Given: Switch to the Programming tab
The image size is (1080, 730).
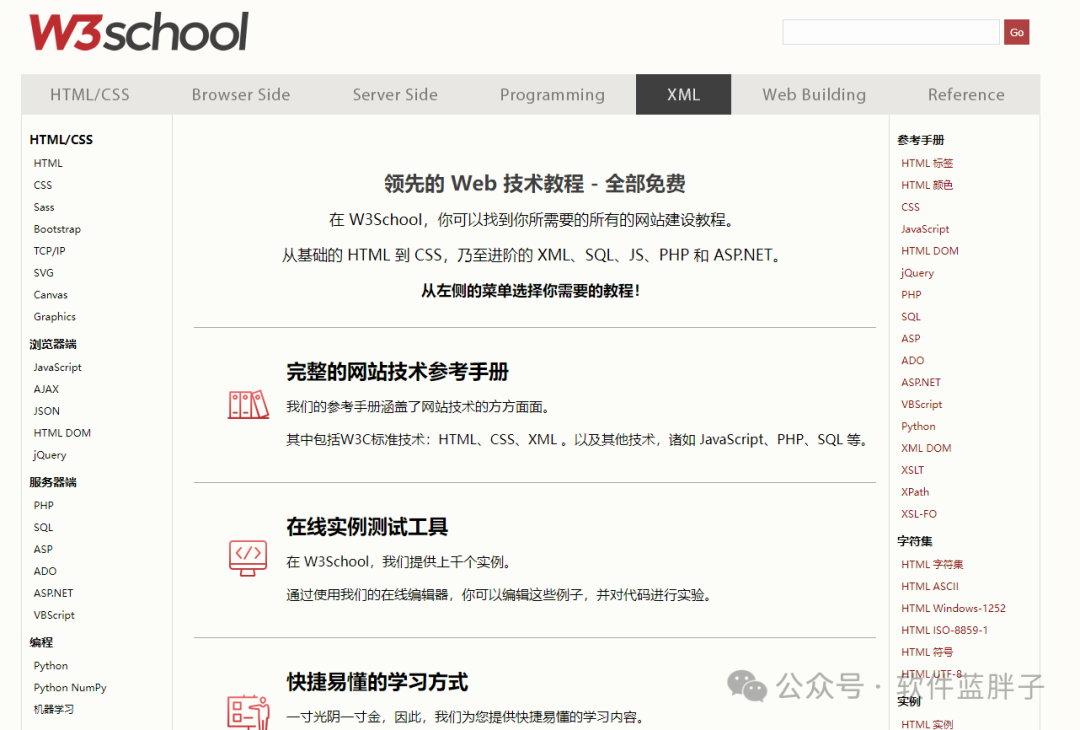Looking at the screenshot, I should coord(552,94).
